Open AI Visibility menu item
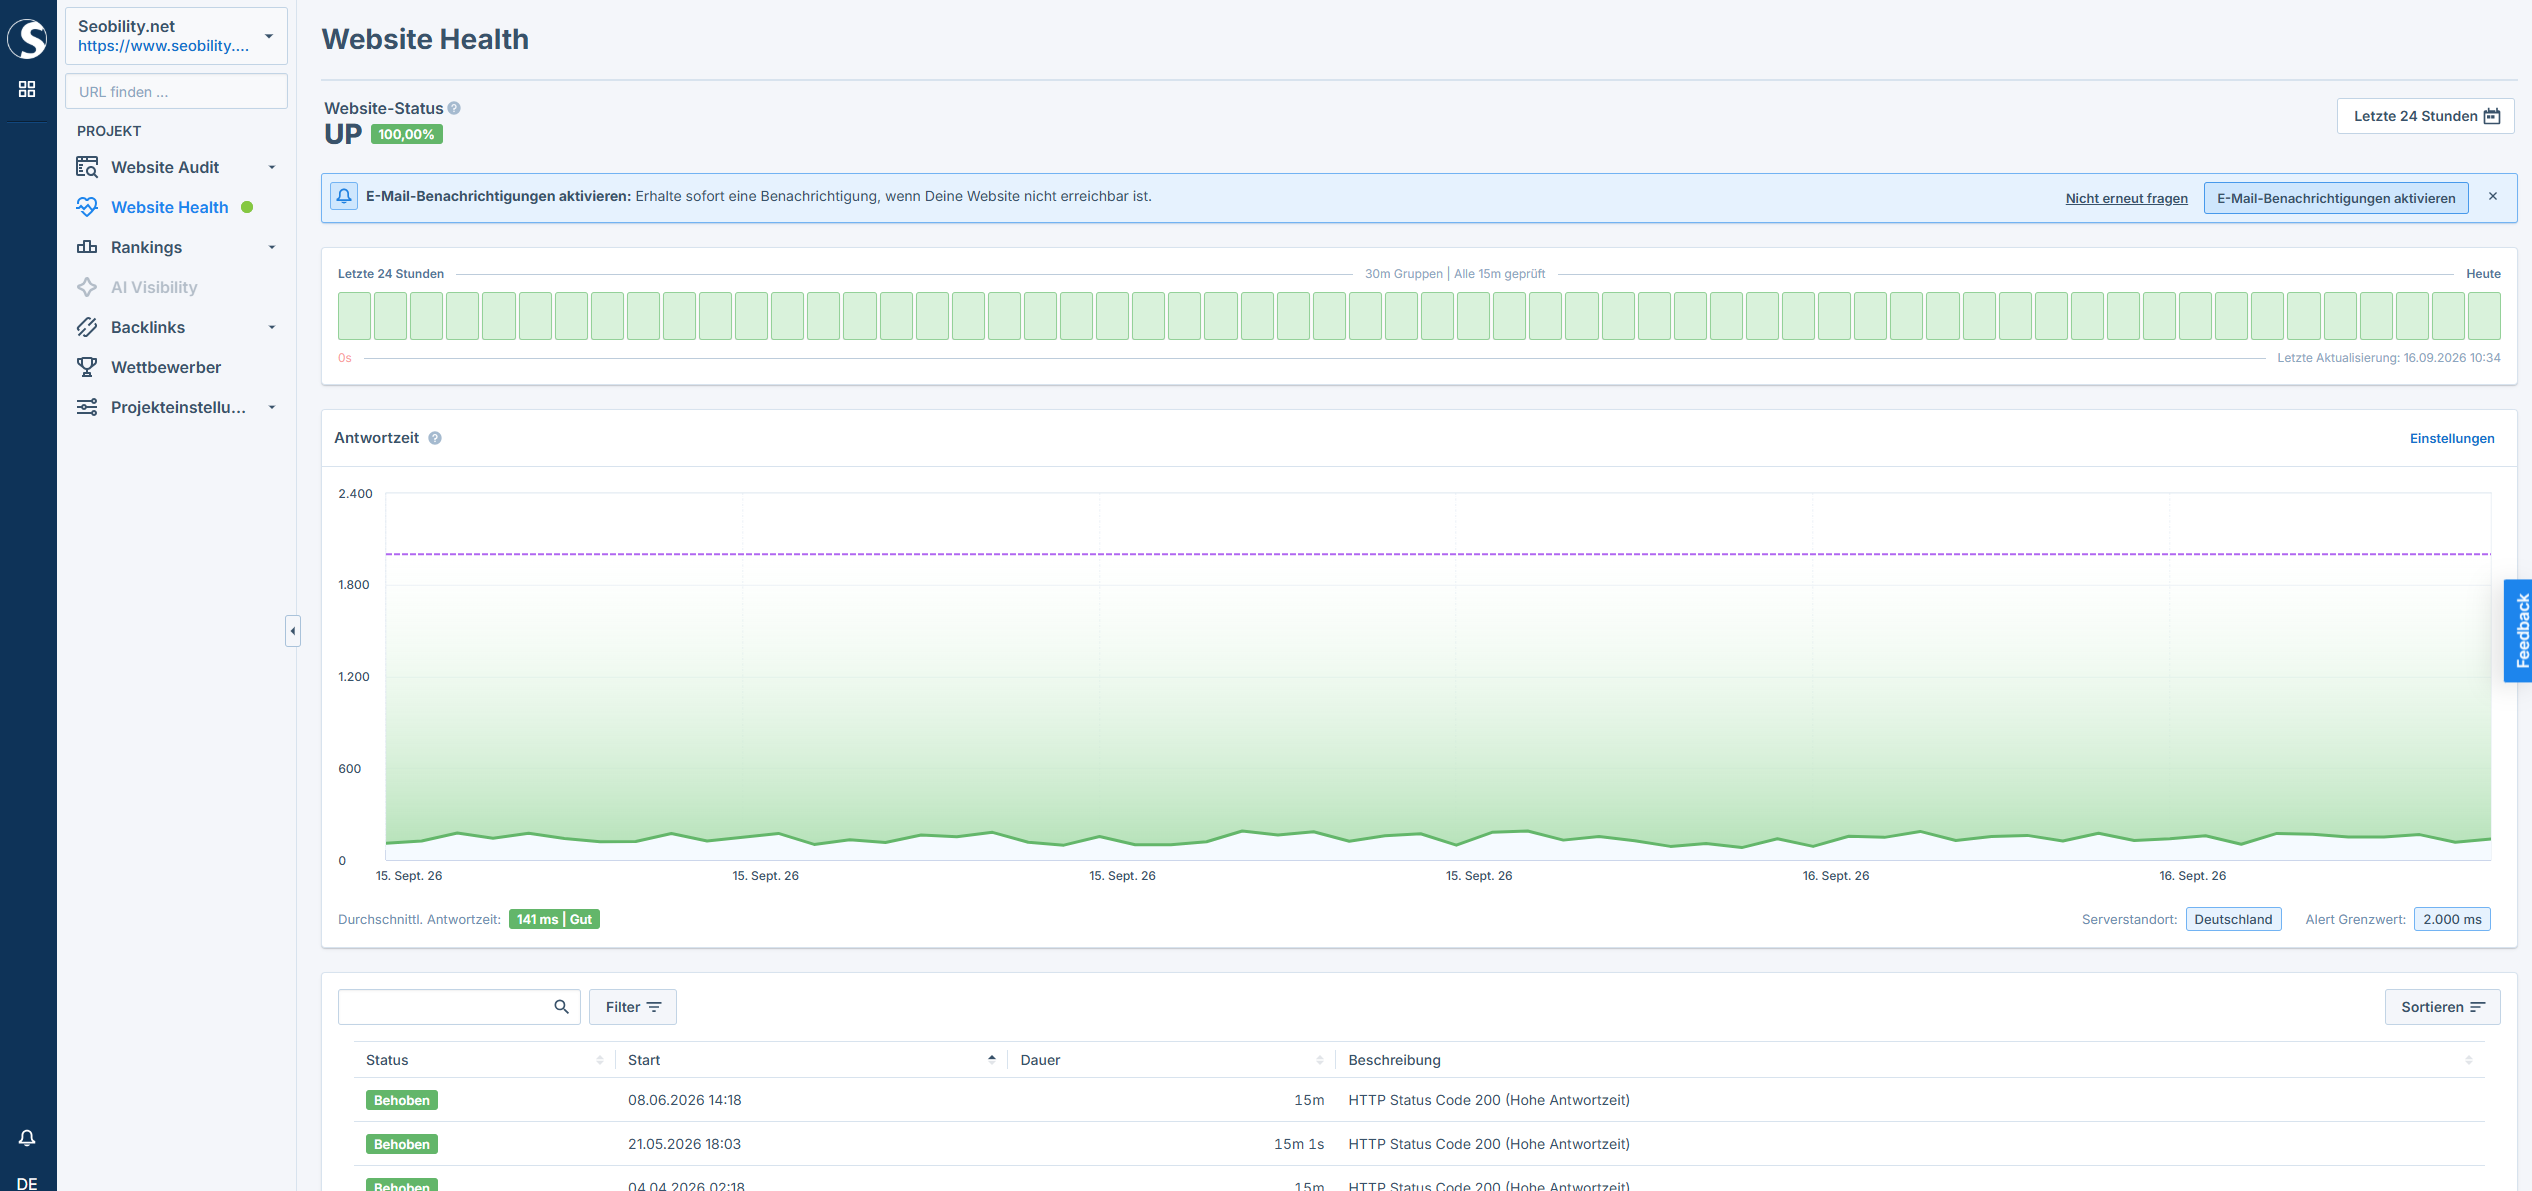2532x1191 pixels. tap(154, 287)
